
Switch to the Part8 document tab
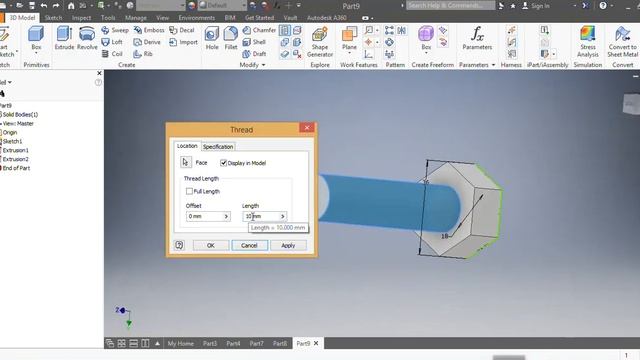tap(280, 344)
